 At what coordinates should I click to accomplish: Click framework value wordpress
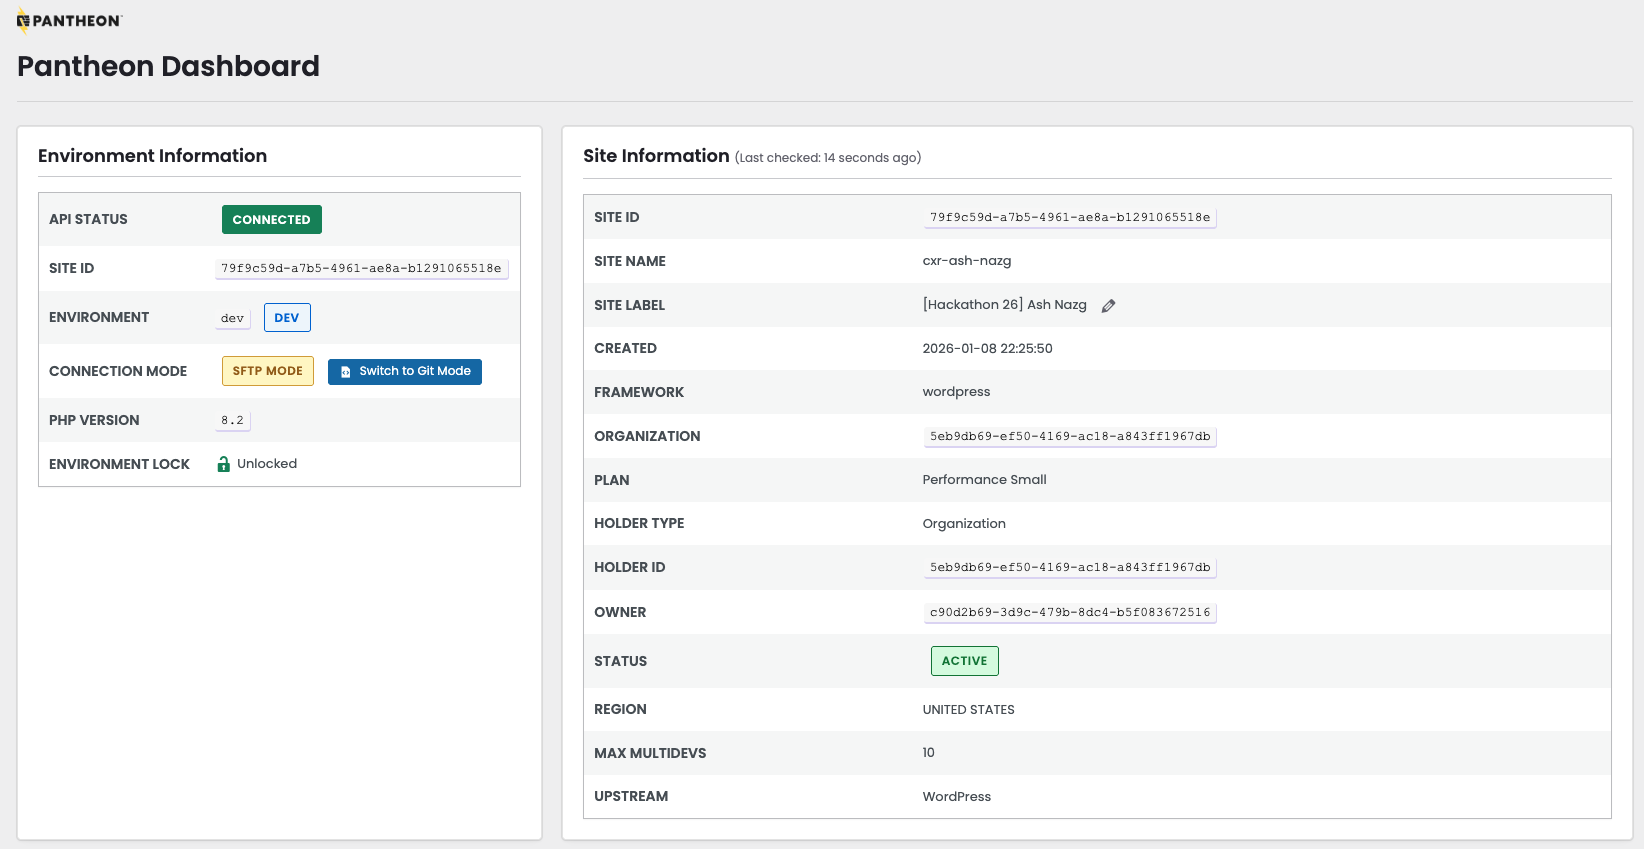957,392
